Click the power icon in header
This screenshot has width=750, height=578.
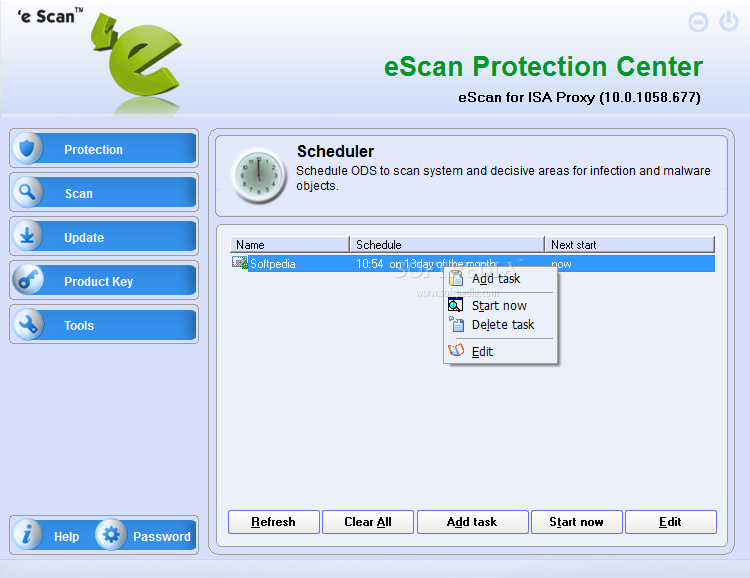click(728, 22)
